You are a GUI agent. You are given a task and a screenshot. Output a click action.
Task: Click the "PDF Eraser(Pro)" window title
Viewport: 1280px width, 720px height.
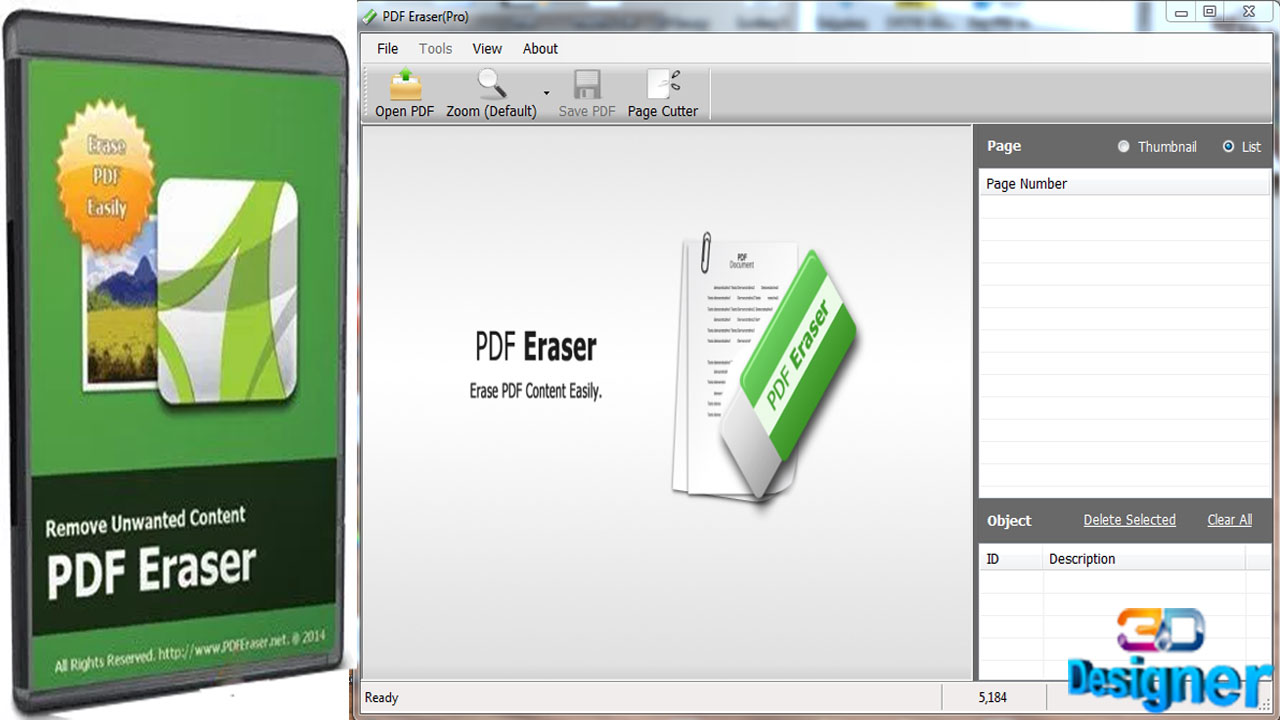coord(426,16)
